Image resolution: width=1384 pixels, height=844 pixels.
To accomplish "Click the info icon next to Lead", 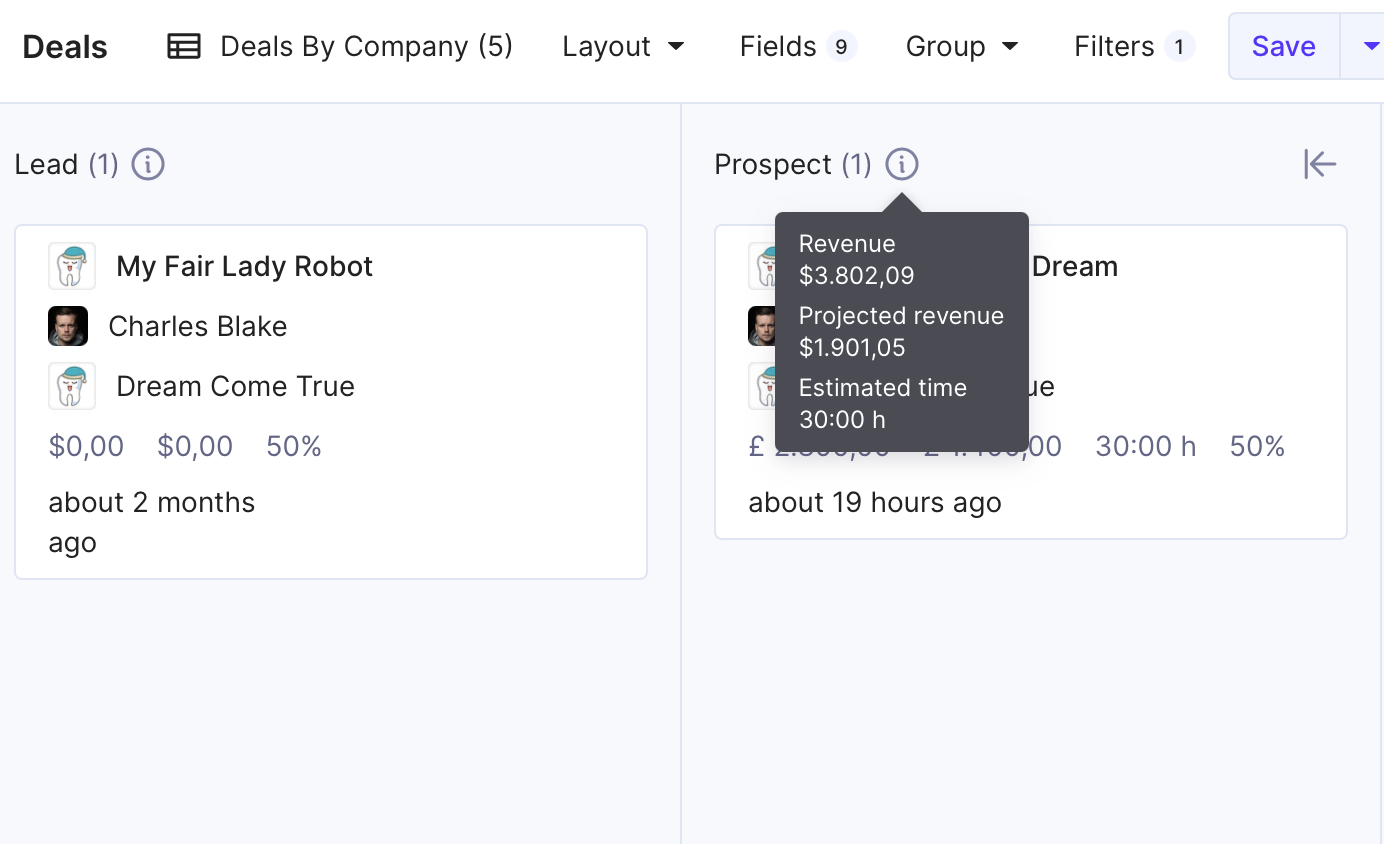I will click(148, 164).
